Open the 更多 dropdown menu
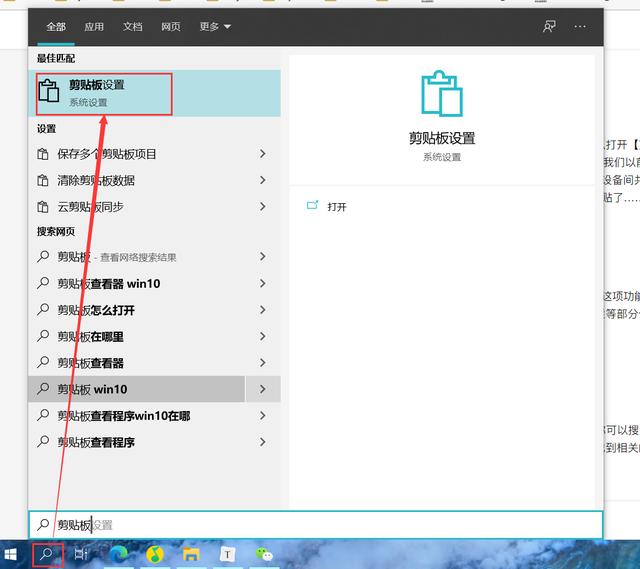 (215, 27)
